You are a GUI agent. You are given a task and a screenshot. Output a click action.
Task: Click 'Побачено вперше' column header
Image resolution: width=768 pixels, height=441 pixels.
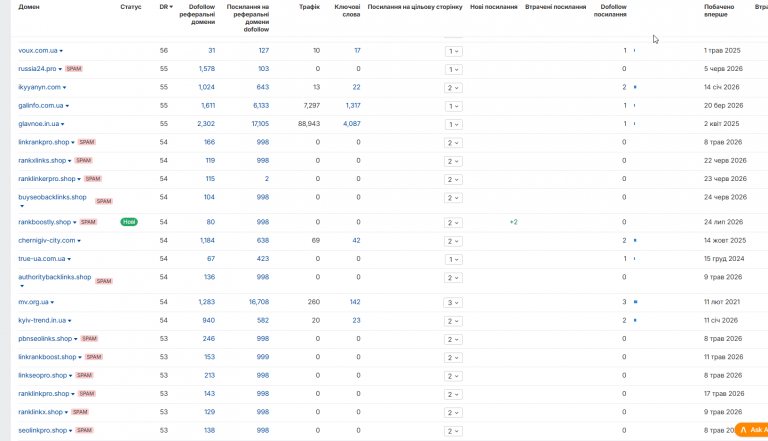pos(719,11)
